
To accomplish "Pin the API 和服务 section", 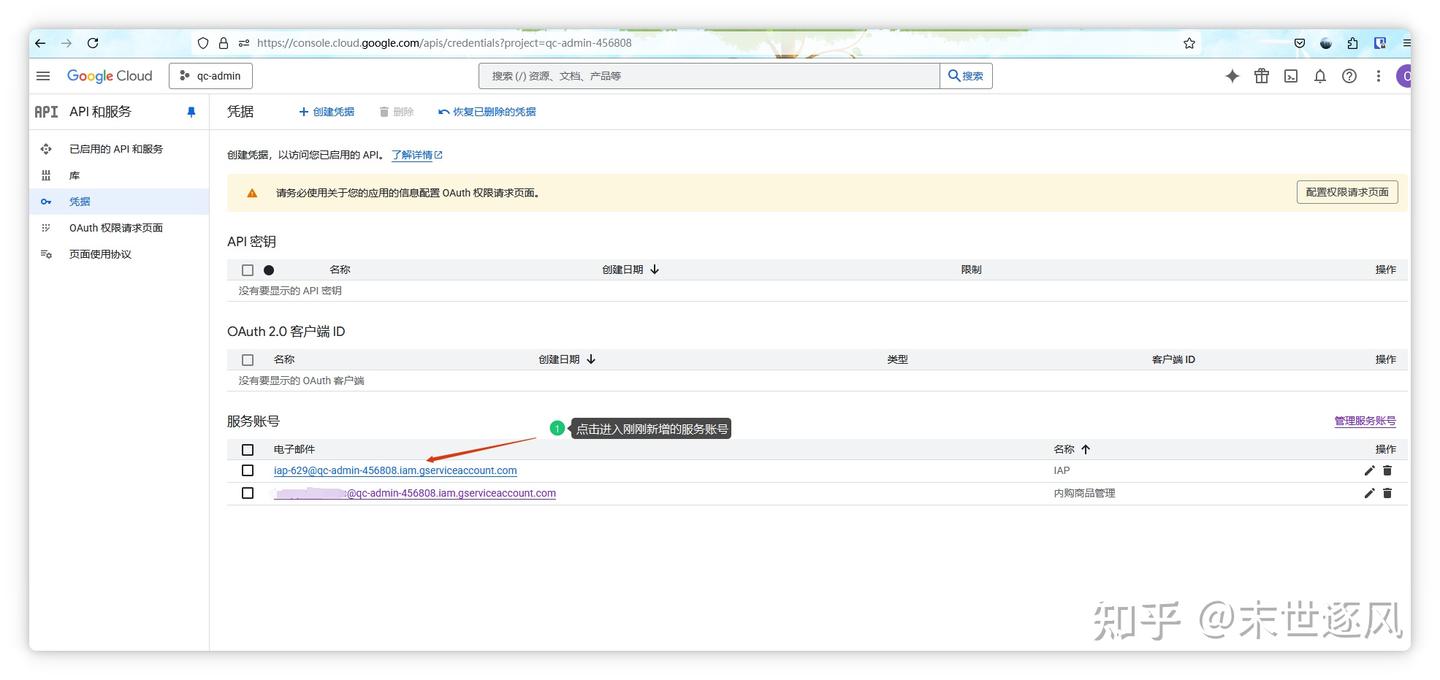I will click(190, 111).
